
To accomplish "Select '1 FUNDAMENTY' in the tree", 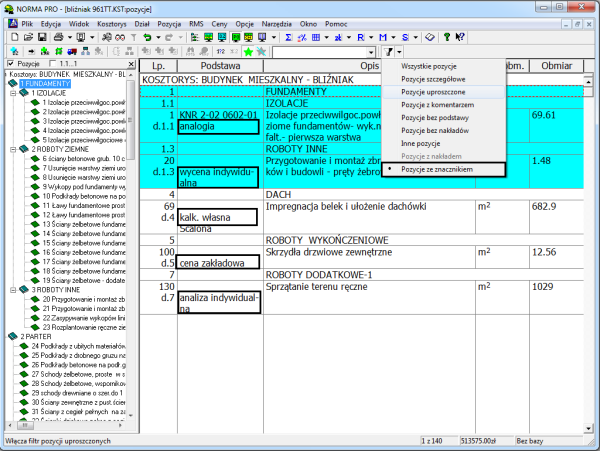I will [40, 84].
